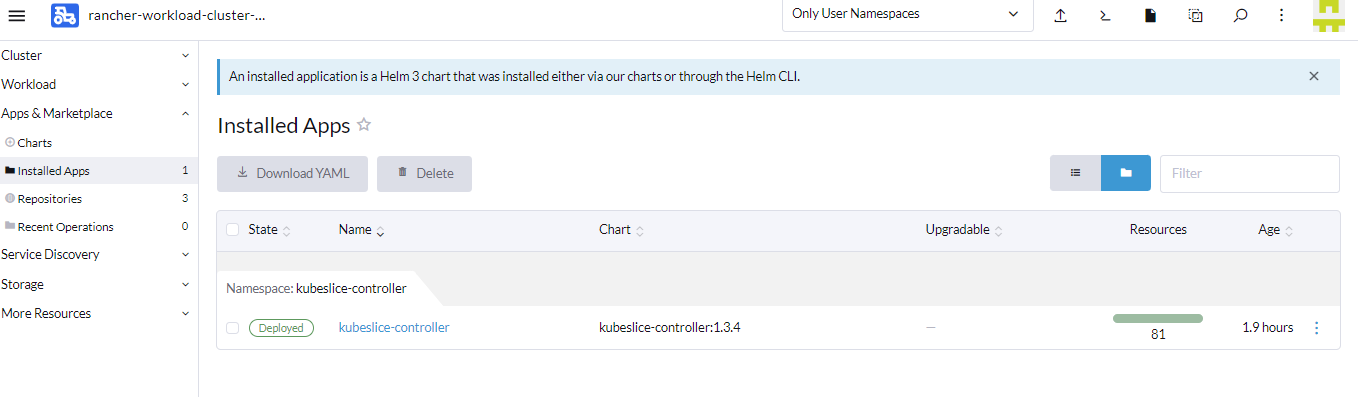
Task: Check the kubeslice-controller row checkbox
Action: (x=233, y=328)
